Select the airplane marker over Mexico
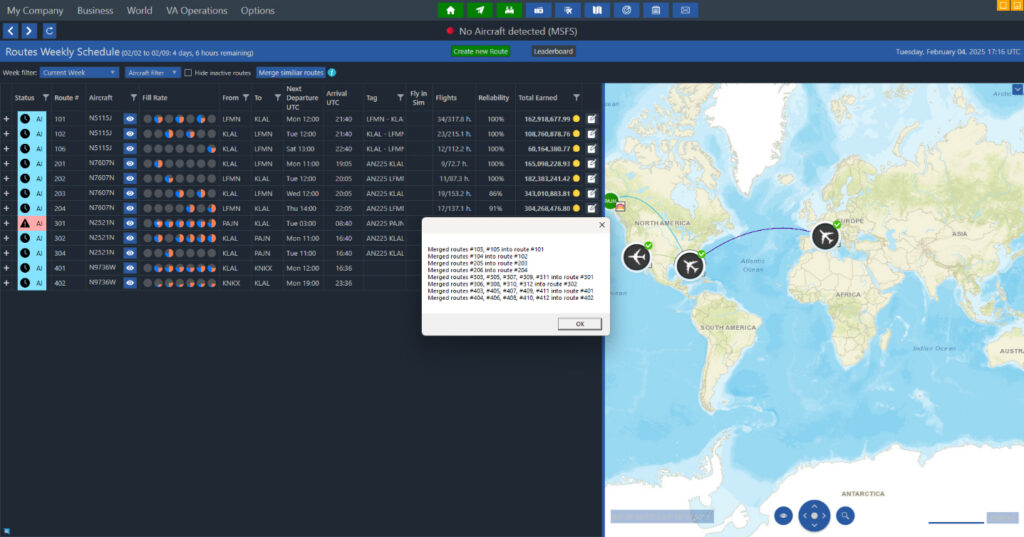The width and height of the screenshot is (1024, 537). tap(636, 257)
